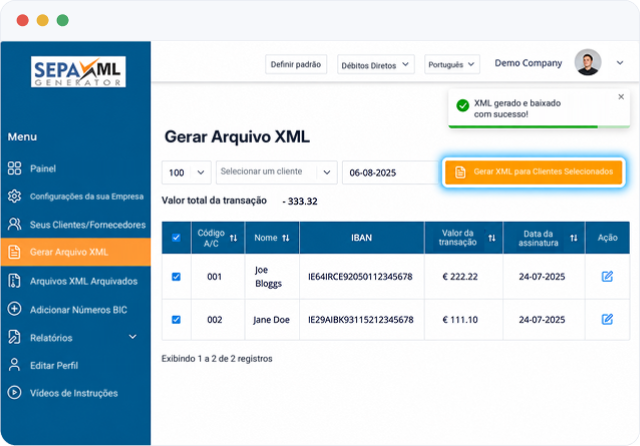Click the Ação column header
Viewport: 640px width, 446px height.
click(x=607, y=237)
